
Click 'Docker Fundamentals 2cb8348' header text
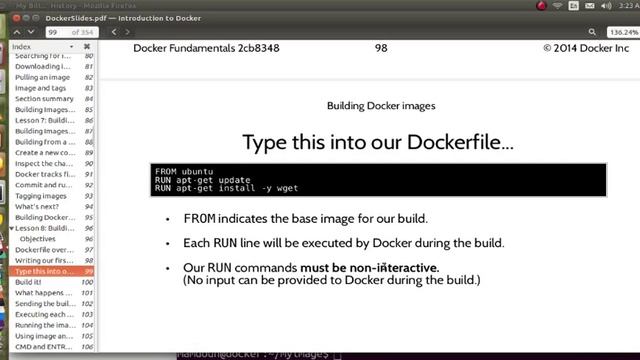tap(207, 48)
